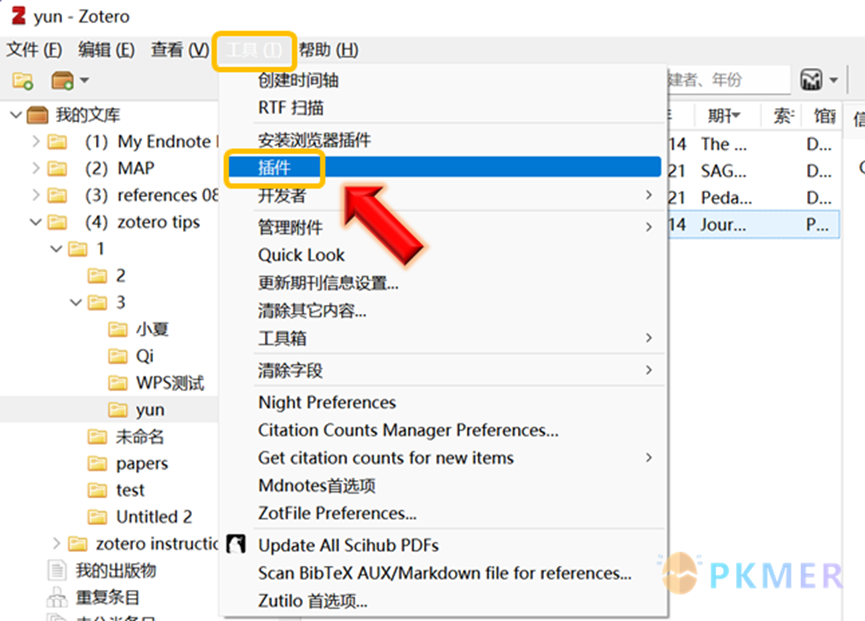Screen dimensions: 865x621
Task: Expand the zotero instruction collection
Action: 56,544
